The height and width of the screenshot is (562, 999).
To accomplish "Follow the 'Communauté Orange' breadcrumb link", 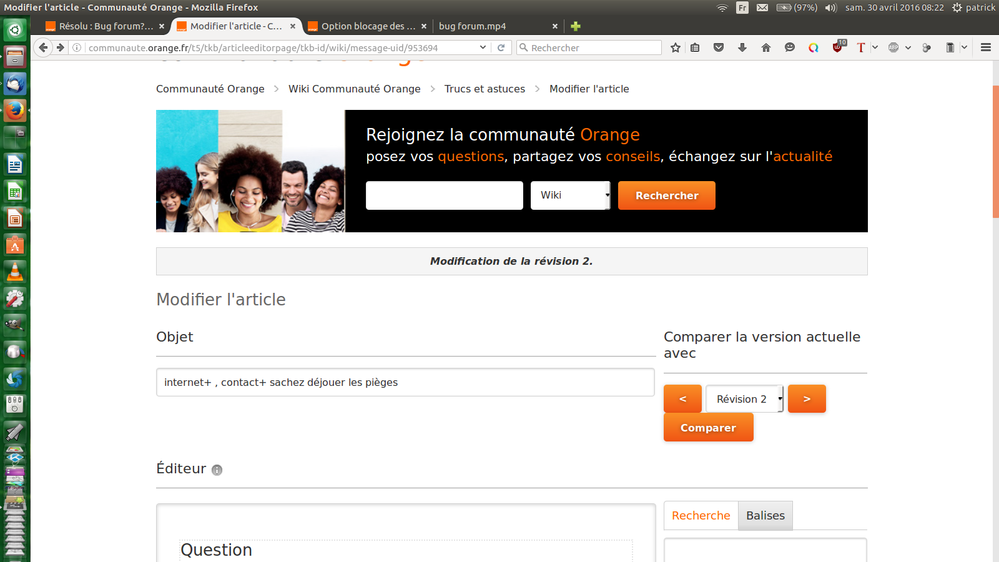I will coord(210,89).
